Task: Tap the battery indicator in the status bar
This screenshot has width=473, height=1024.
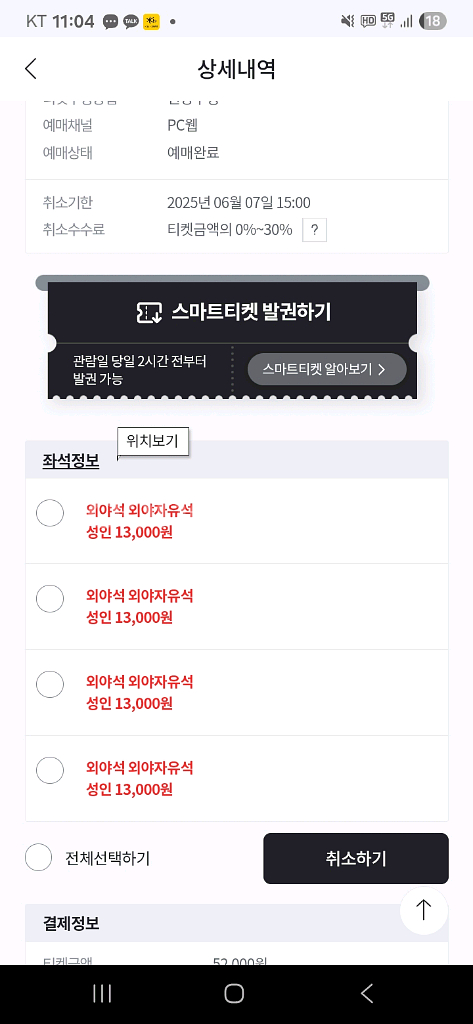Action: [432, 22]
